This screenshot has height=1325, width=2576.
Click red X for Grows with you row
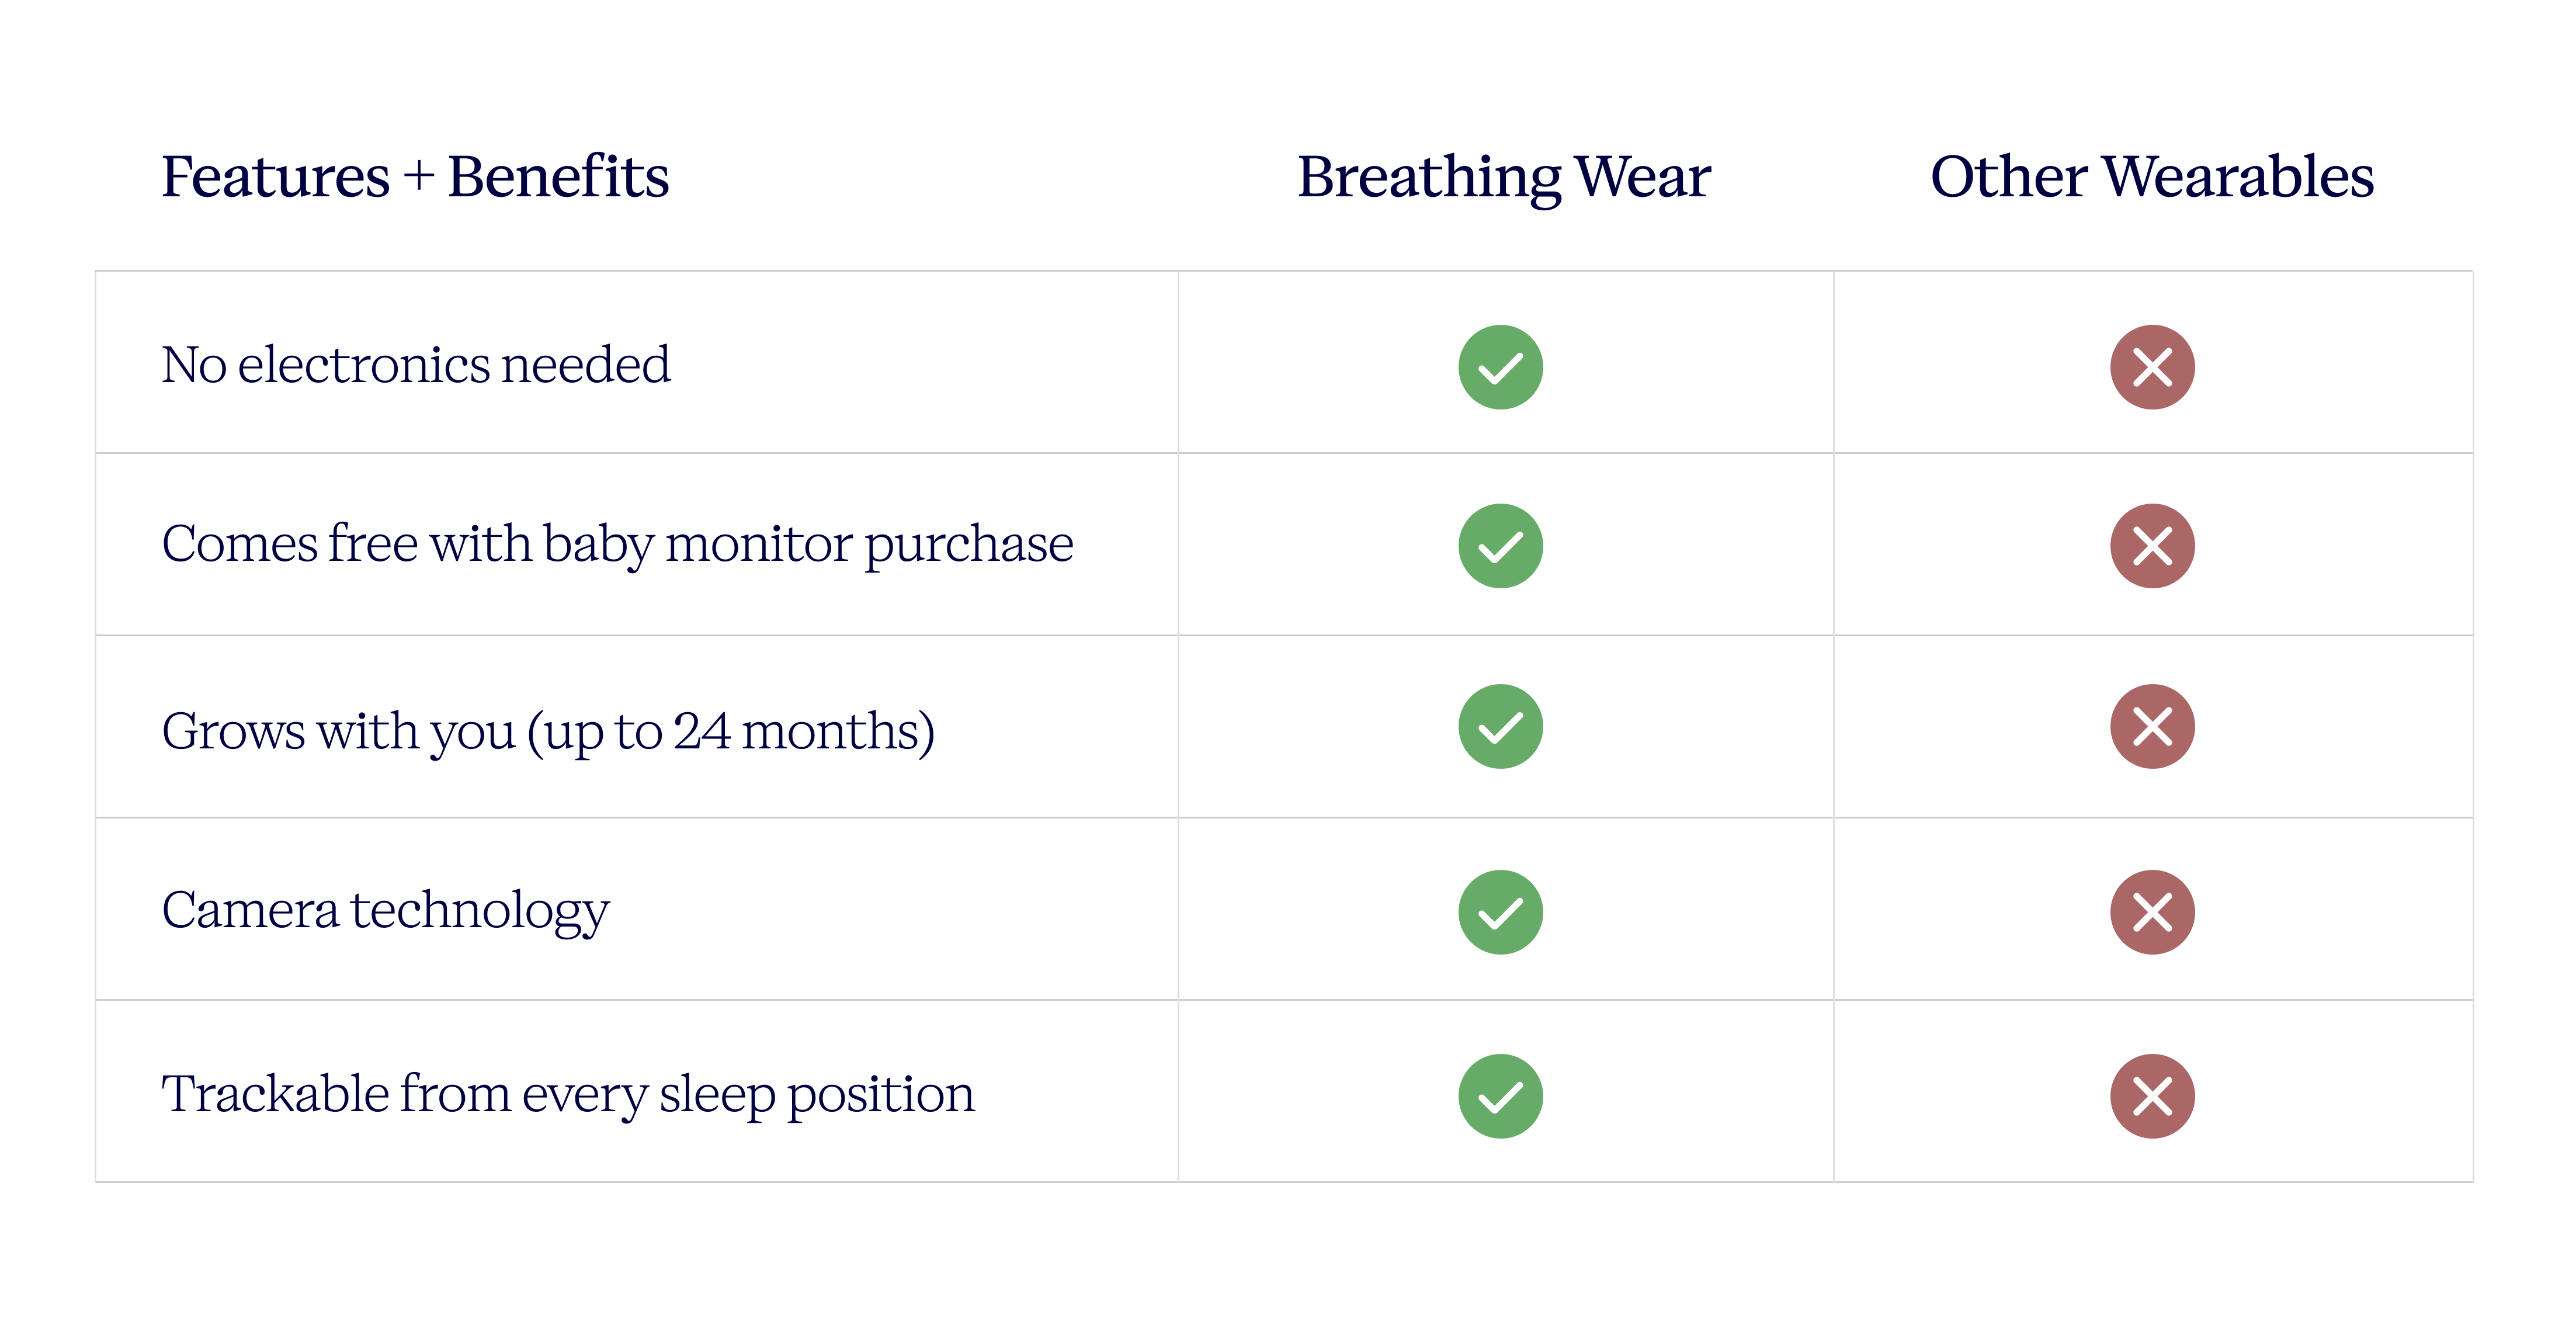[2152, 727]
